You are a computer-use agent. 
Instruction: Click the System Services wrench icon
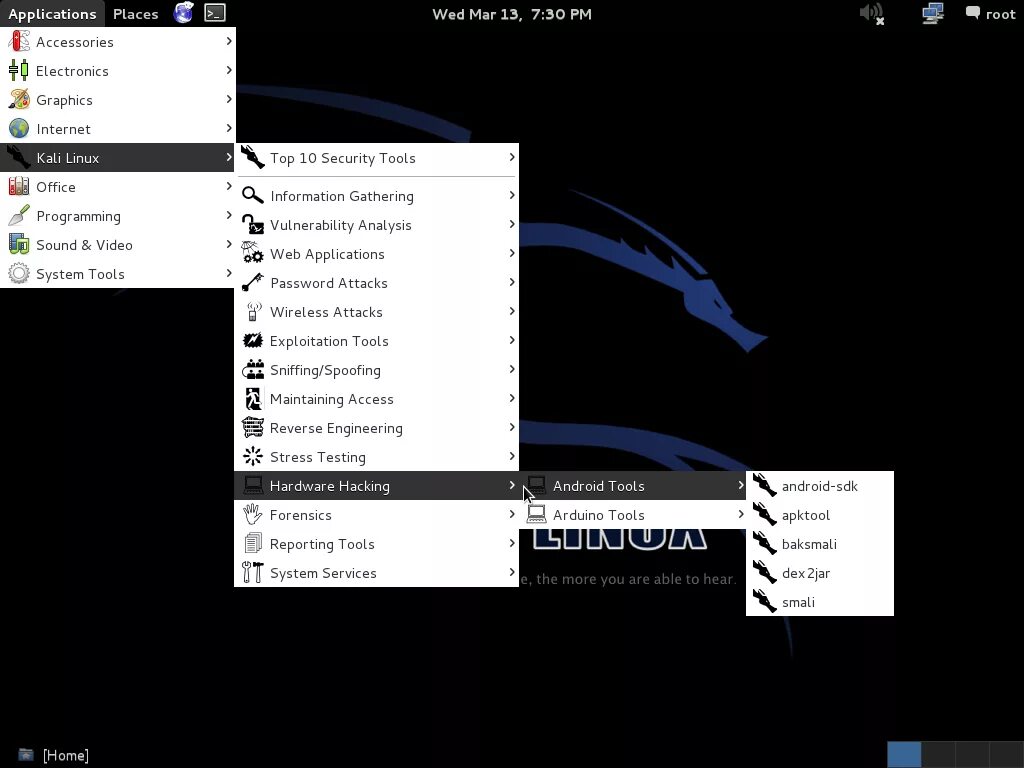(x=253, y=573)
